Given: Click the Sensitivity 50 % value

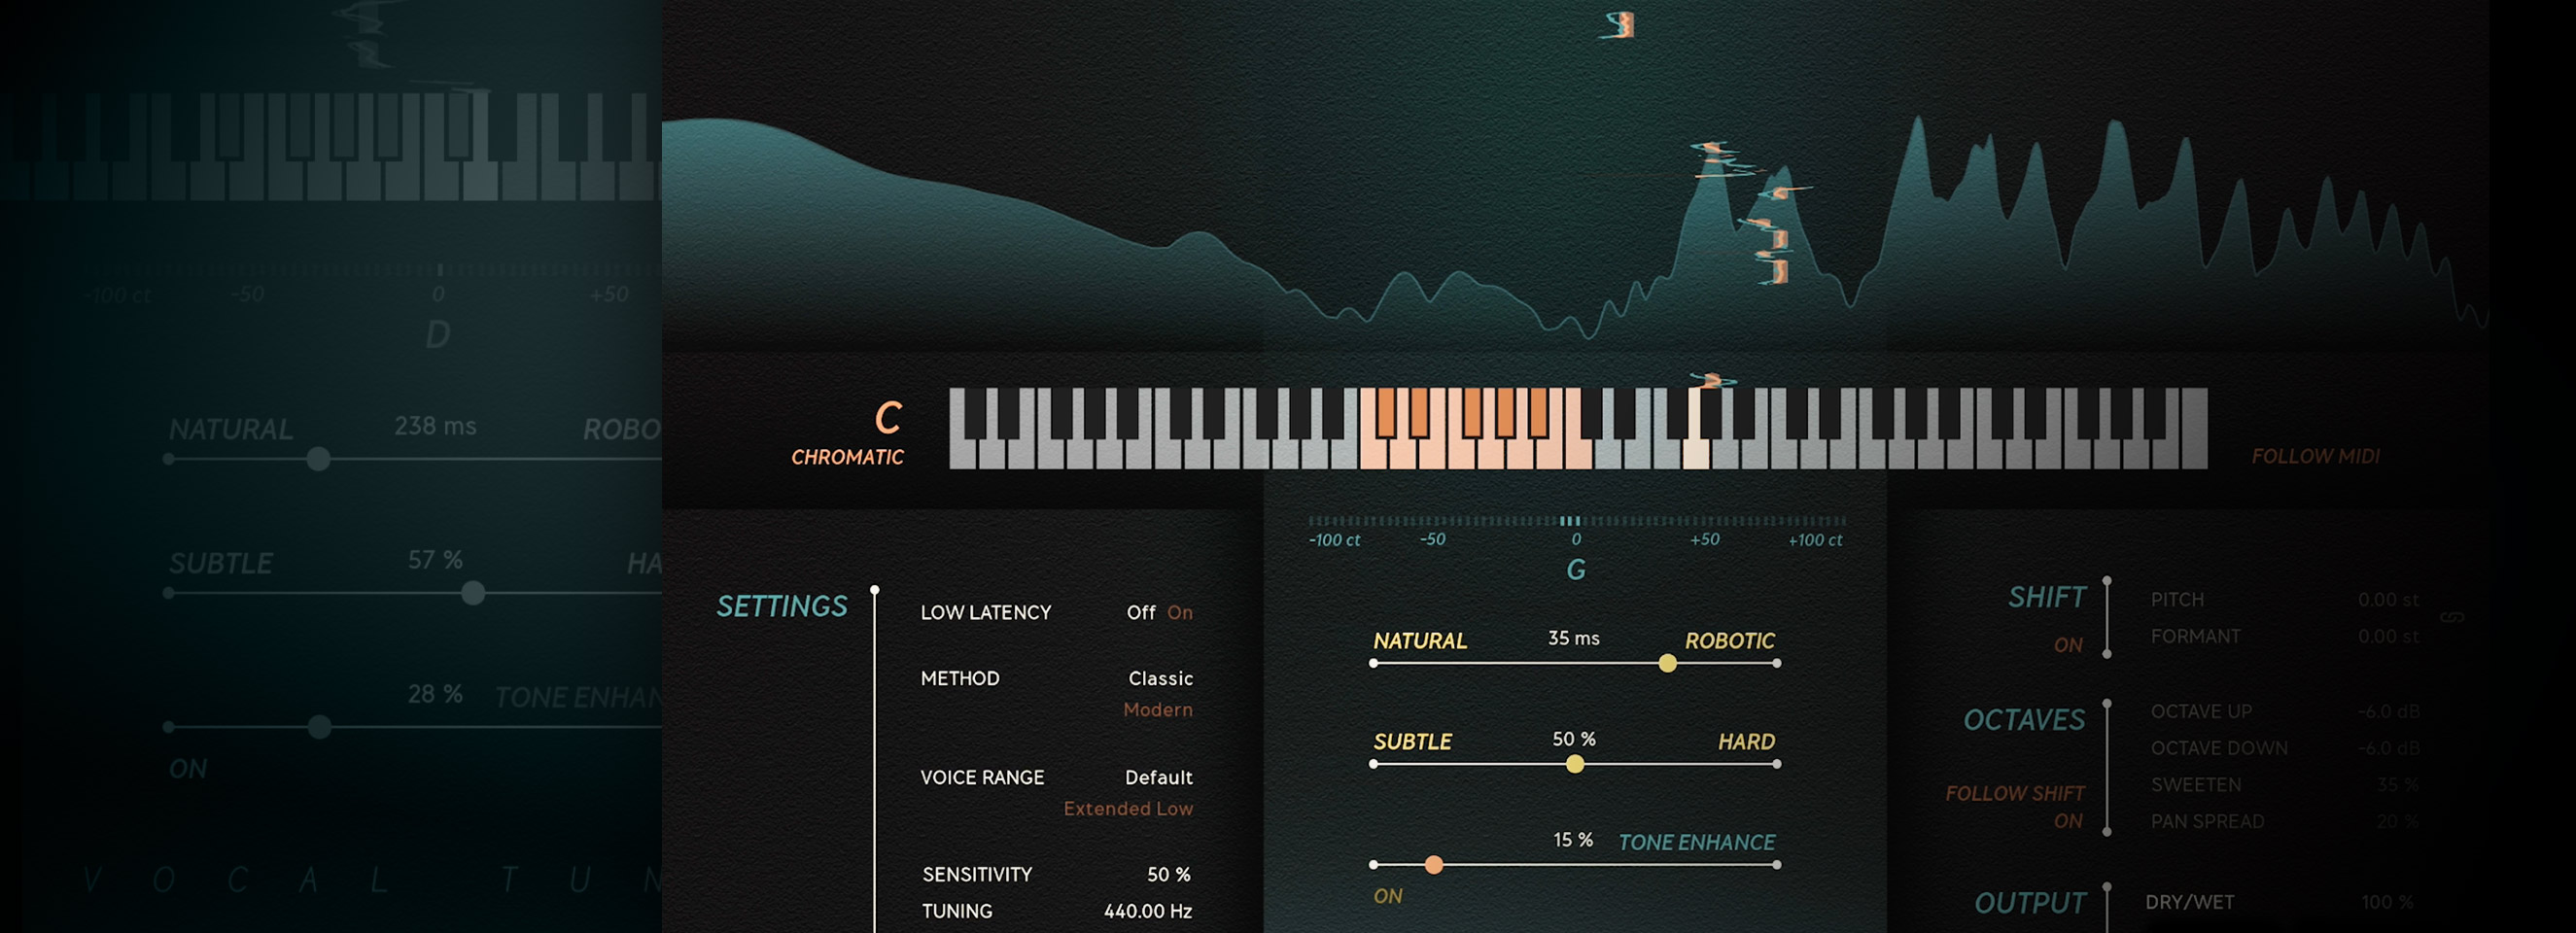Looking at the screenshot, I should tap(1168, 874).
